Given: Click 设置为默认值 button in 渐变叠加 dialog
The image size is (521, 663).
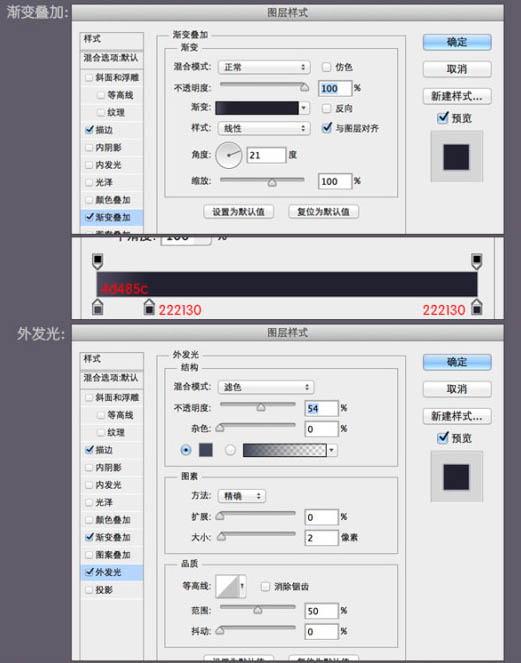Looking at the screenshot, I should click(239, 212).
